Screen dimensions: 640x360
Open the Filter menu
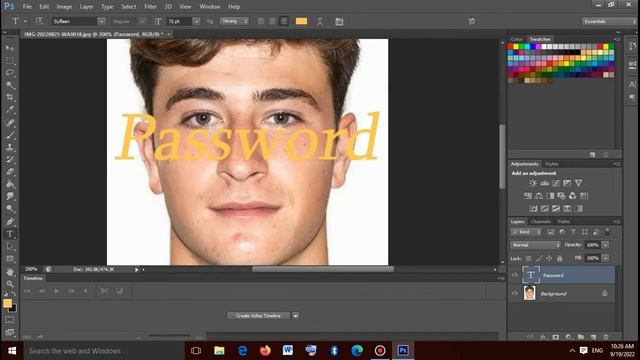(150, 7)
